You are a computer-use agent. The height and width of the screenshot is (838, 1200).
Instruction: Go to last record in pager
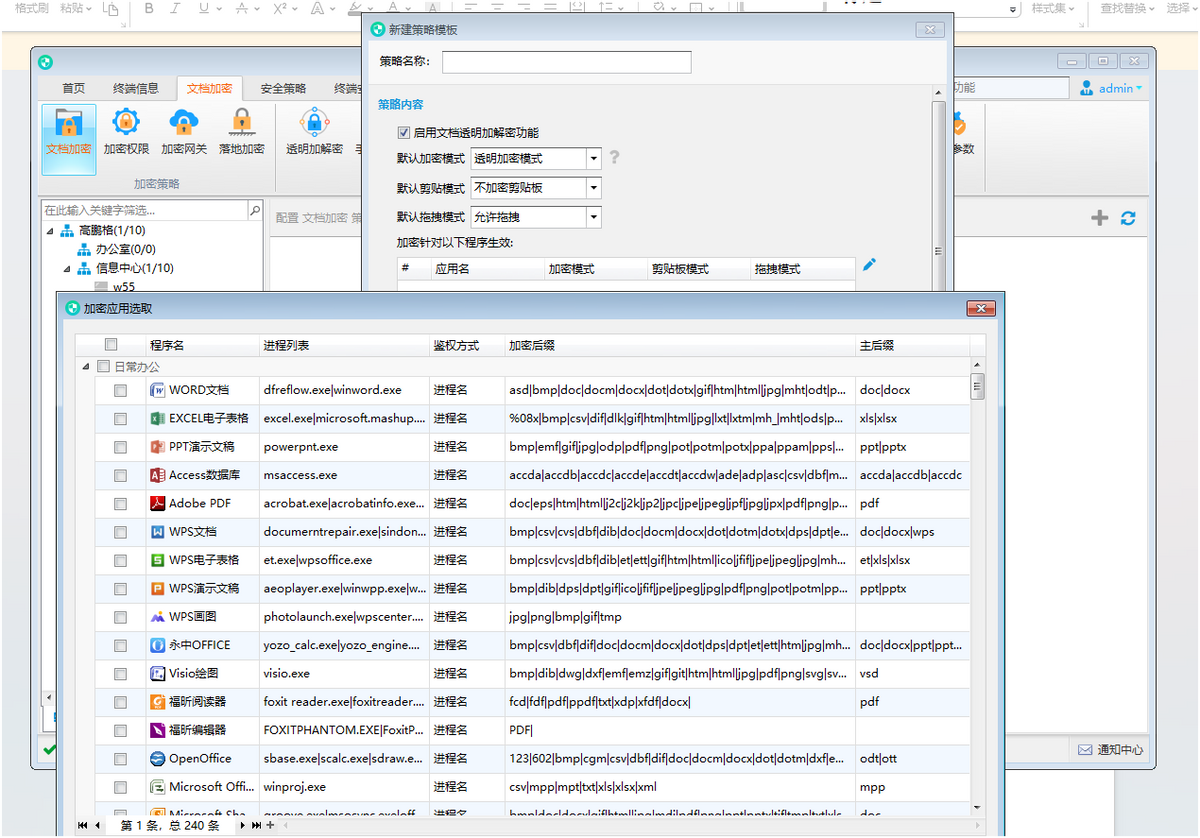click(257, 826)
